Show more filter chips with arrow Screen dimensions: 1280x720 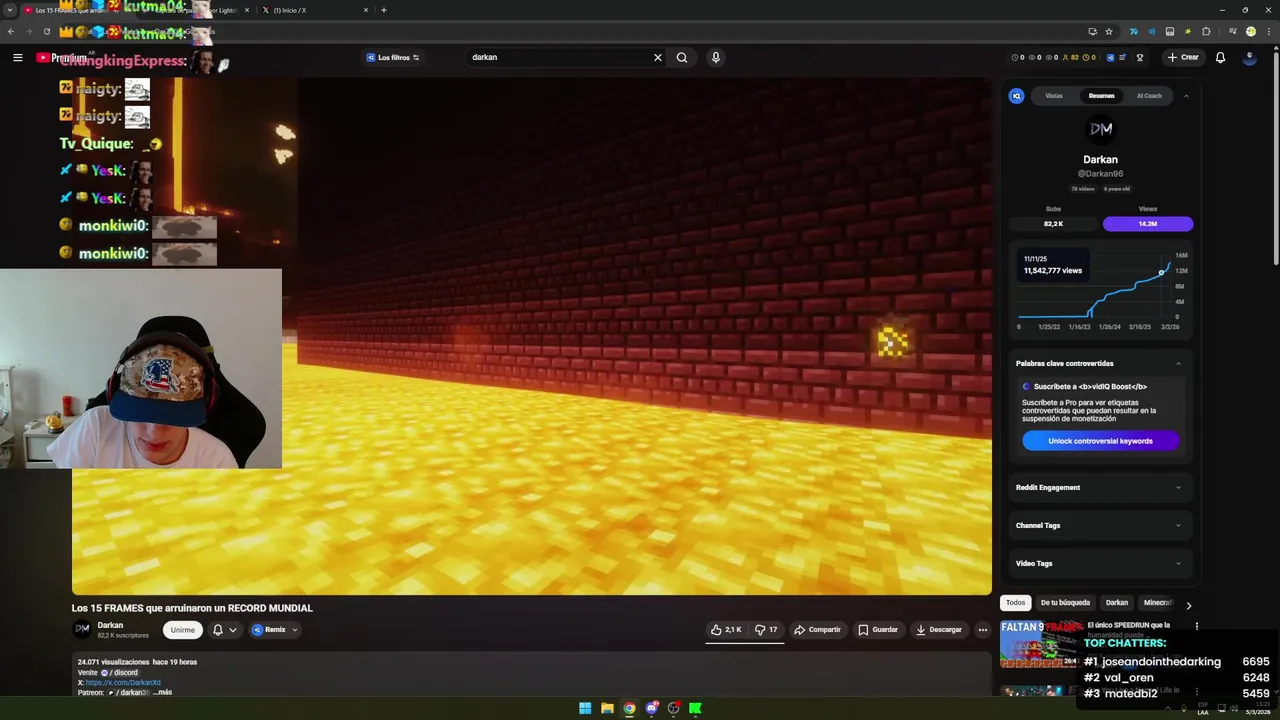pos(1188,605)
